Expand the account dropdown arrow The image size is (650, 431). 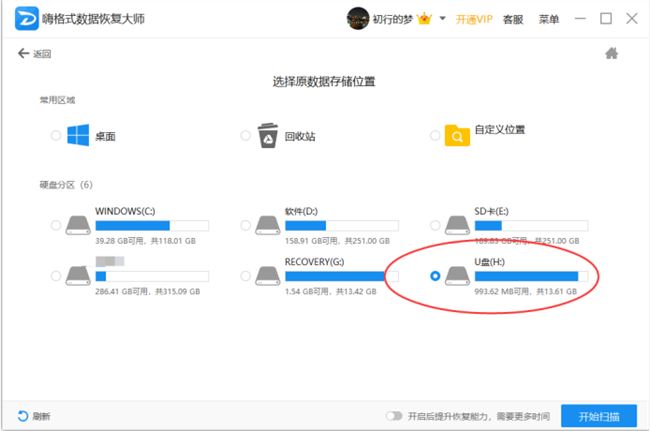tap(442, 19)
